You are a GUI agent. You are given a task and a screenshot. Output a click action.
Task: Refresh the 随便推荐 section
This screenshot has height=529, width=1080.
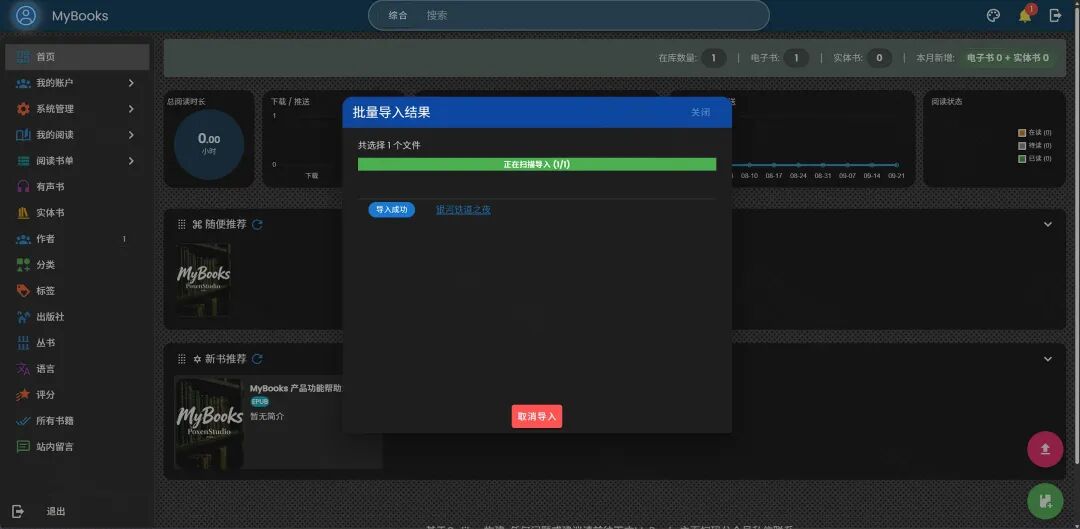point(257,224)
